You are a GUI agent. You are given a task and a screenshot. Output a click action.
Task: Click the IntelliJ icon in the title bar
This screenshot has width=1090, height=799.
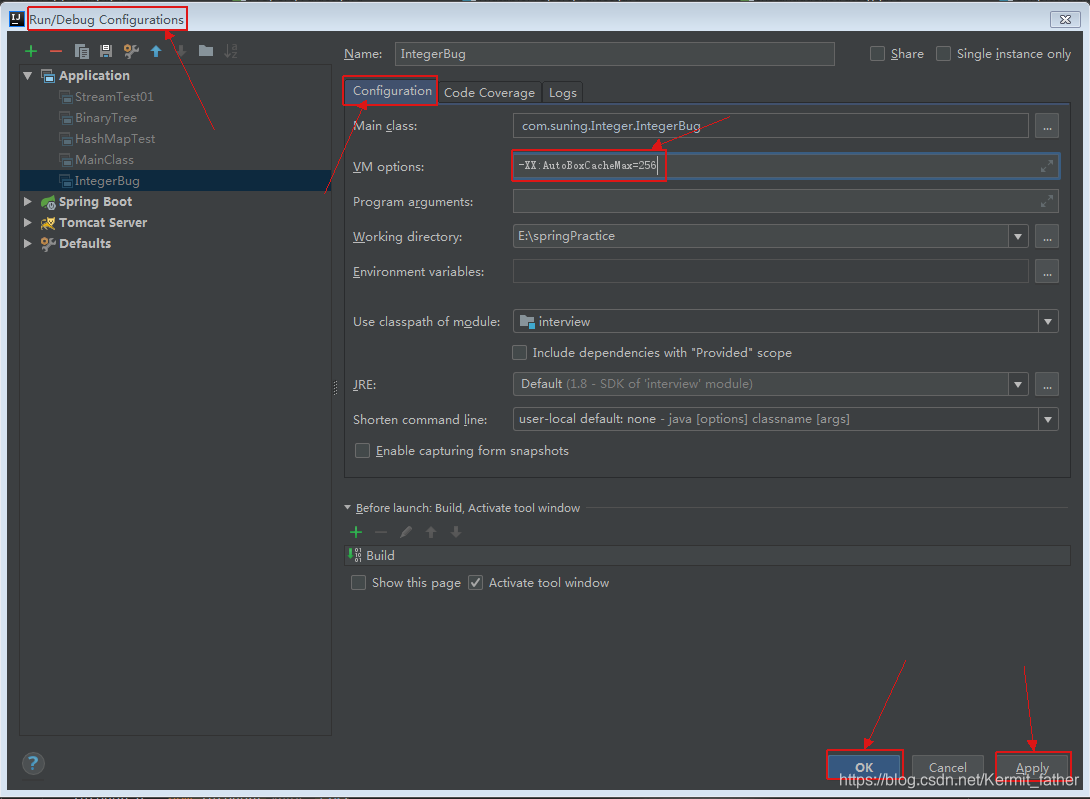coord(17,19)
